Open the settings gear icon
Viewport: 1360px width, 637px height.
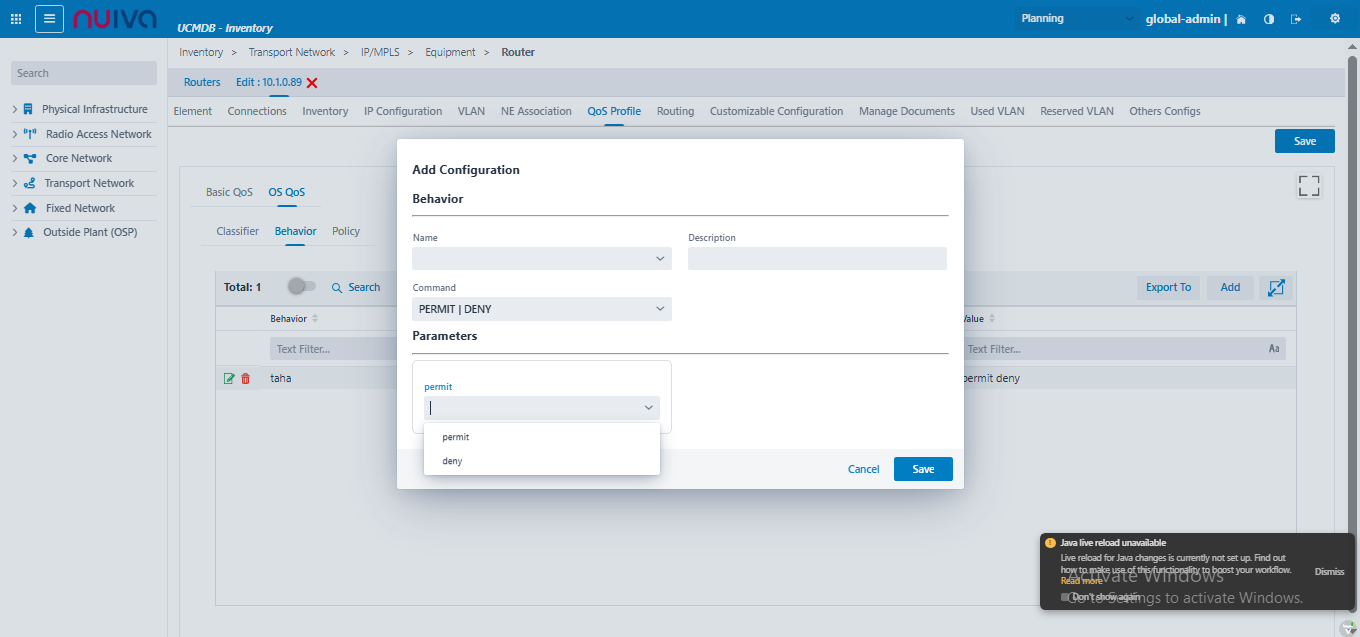tap(1335, 19)
